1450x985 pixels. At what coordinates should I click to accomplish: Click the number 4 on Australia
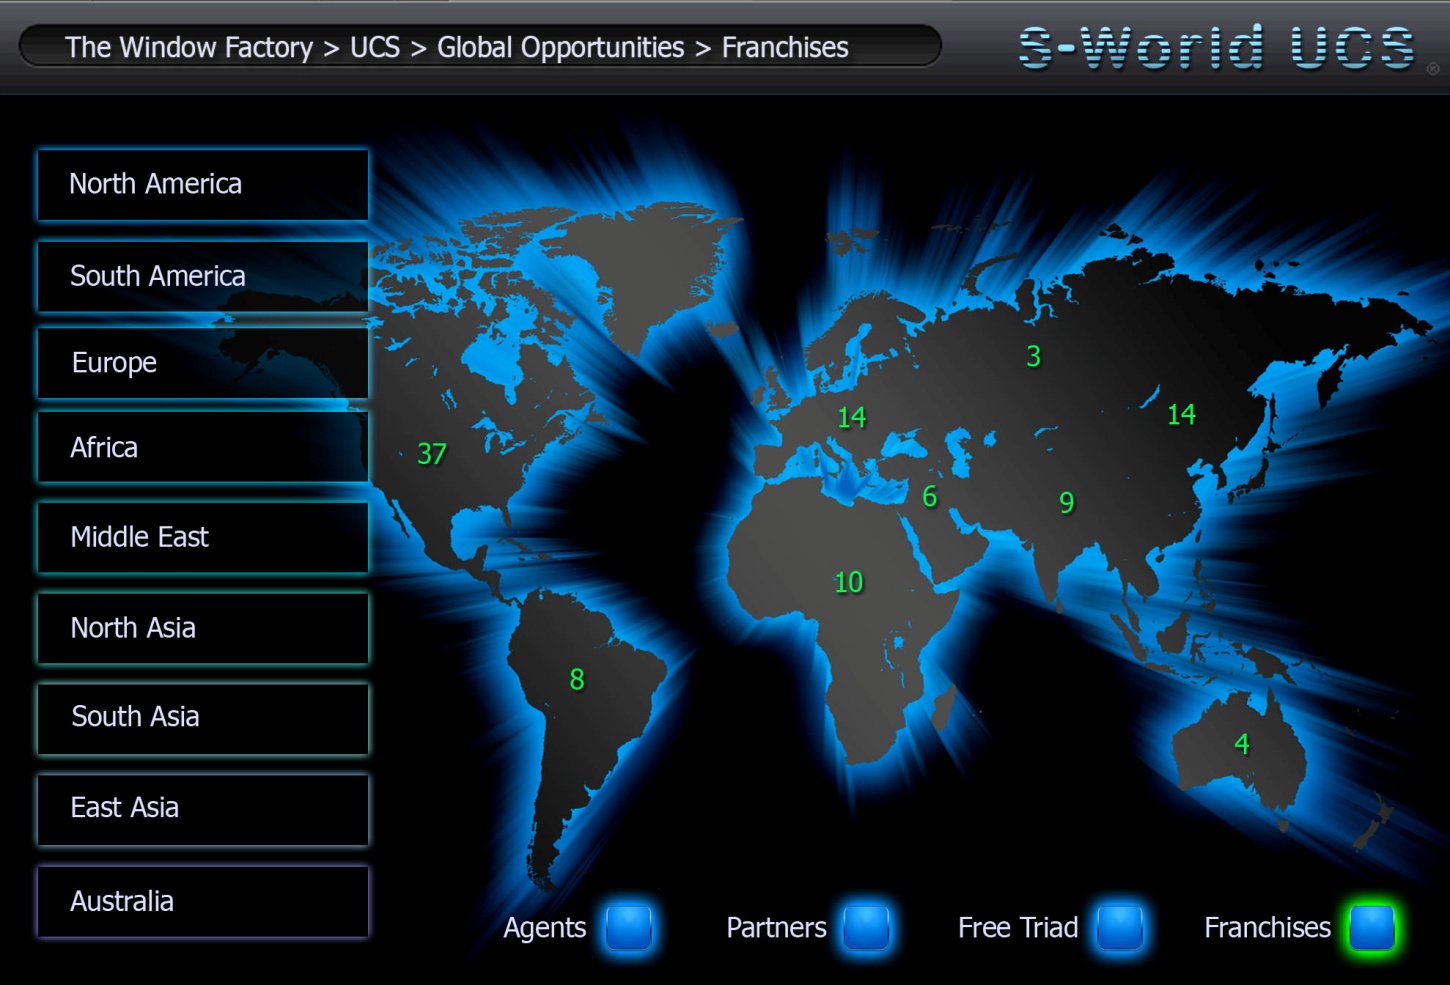tap(1242, 744)
